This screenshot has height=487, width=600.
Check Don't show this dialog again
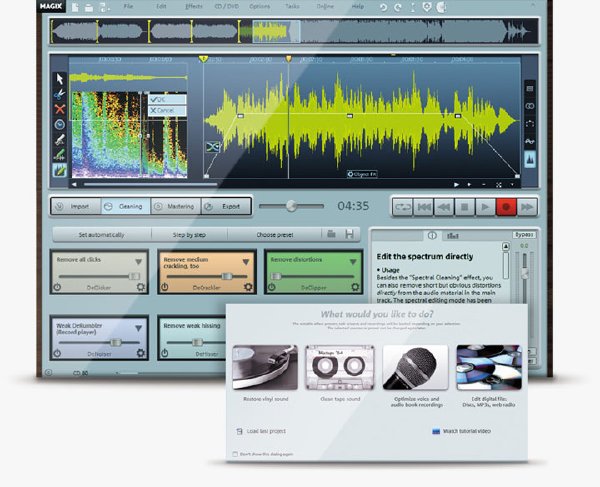point(235,454)
